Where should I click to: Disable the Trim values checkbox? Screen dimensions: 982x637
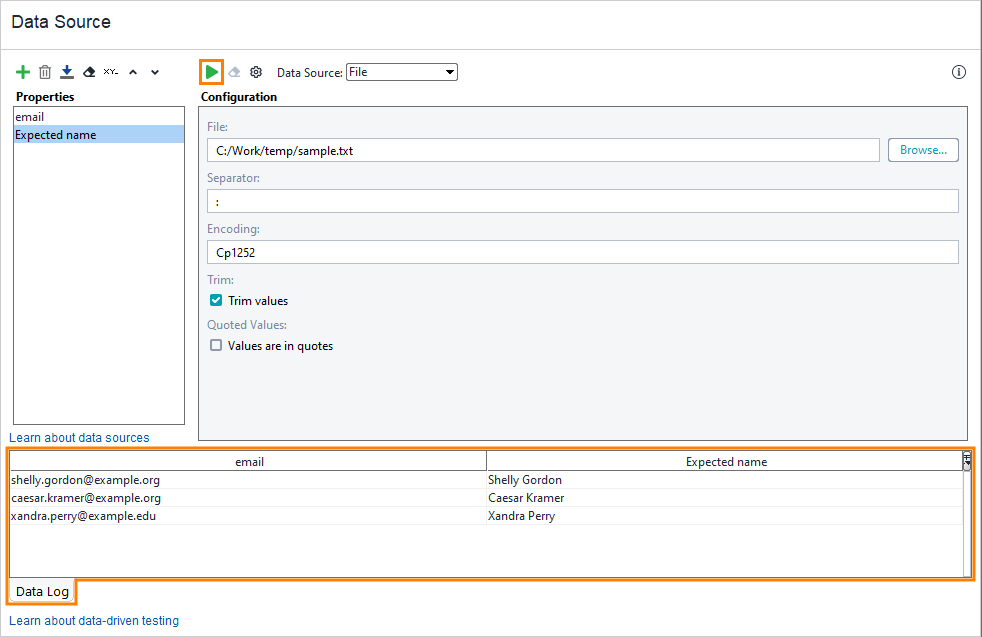coord(215,300)
